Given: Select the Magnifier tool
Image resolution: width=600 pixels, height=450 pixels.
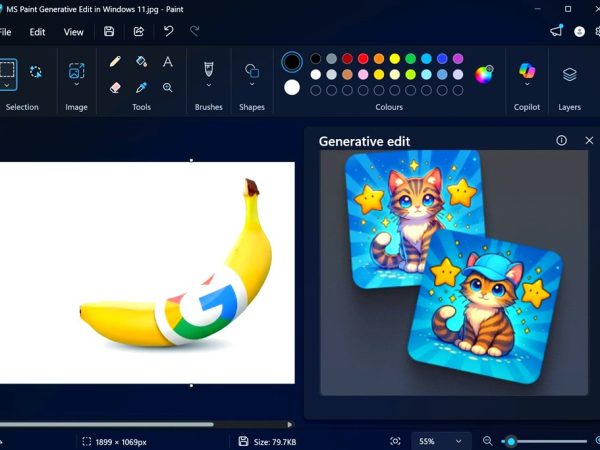Looking at the screenshot, I should [168, 88].
